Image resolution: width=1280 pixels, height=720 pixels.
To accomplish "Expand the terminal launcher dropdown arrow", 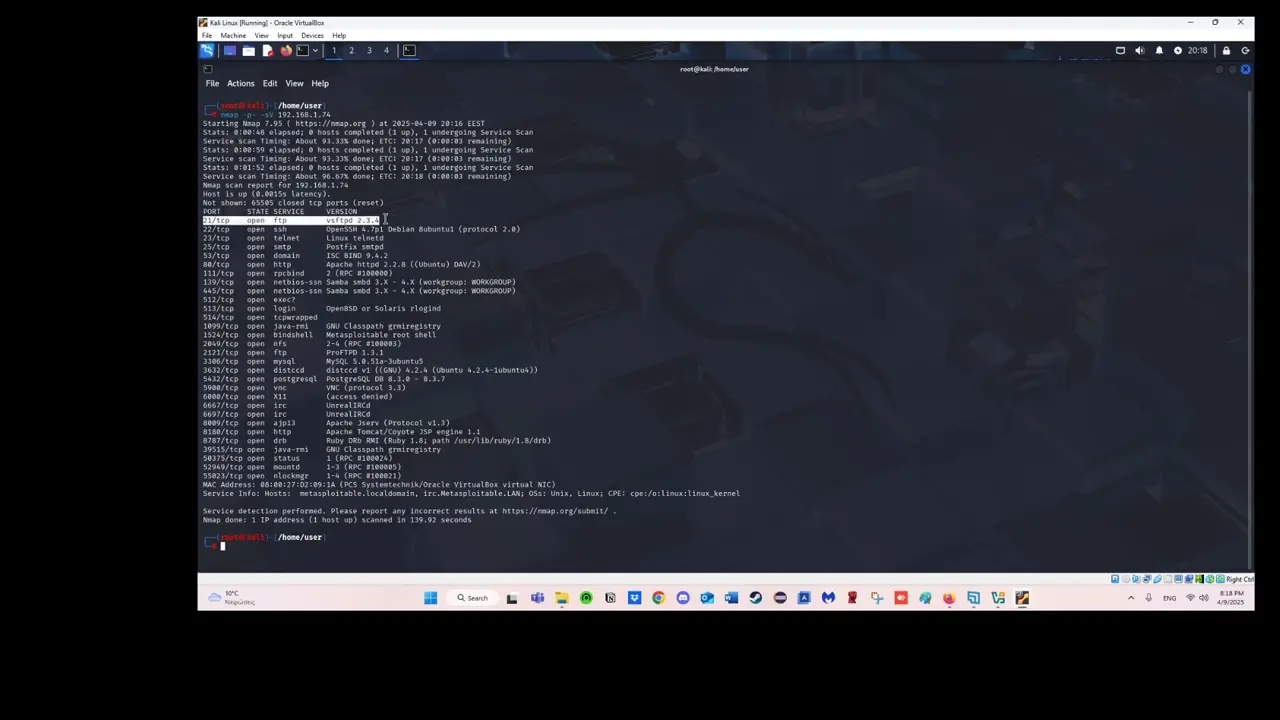I will (x=315, y=50).
